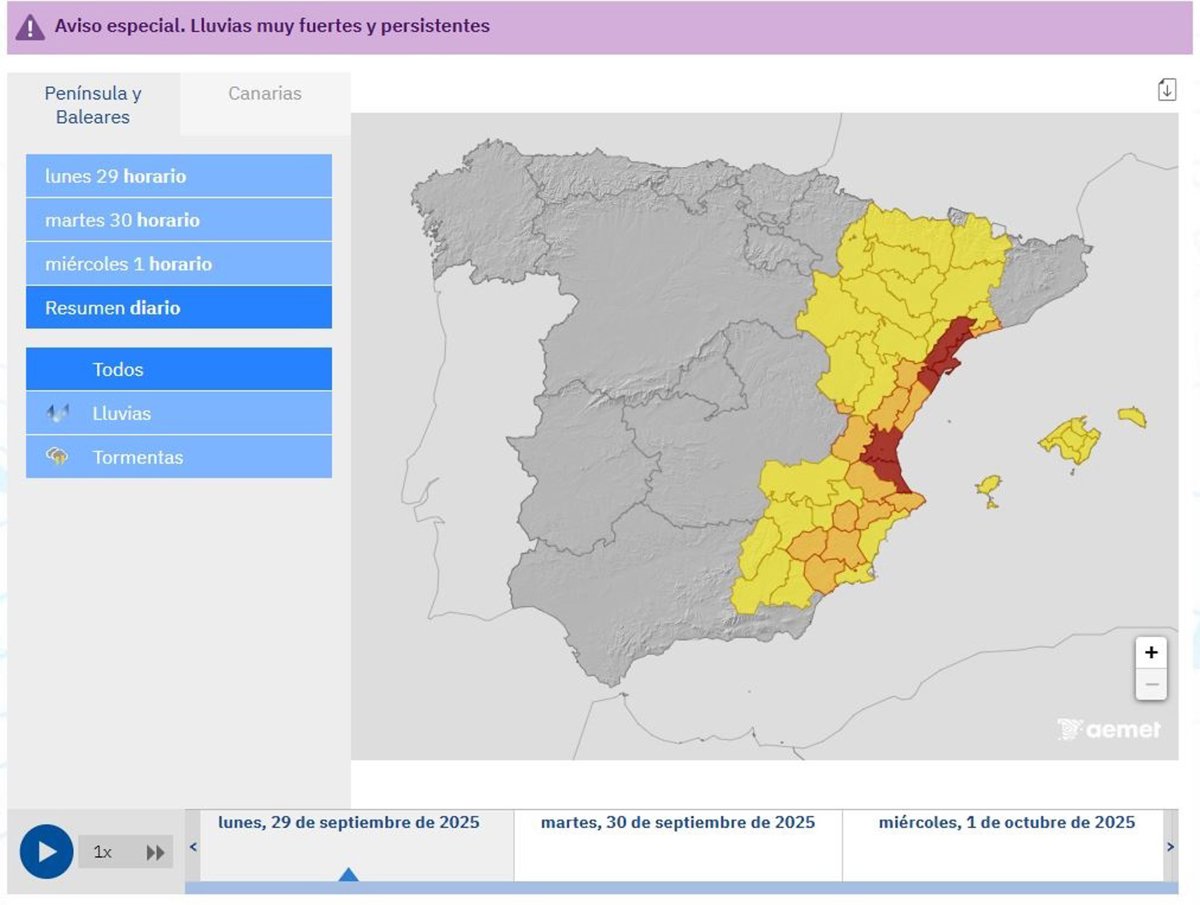This screenshot has height=905, width=1200.
Task: Select the Península y Baleares tab
Action: click(93, 105)
